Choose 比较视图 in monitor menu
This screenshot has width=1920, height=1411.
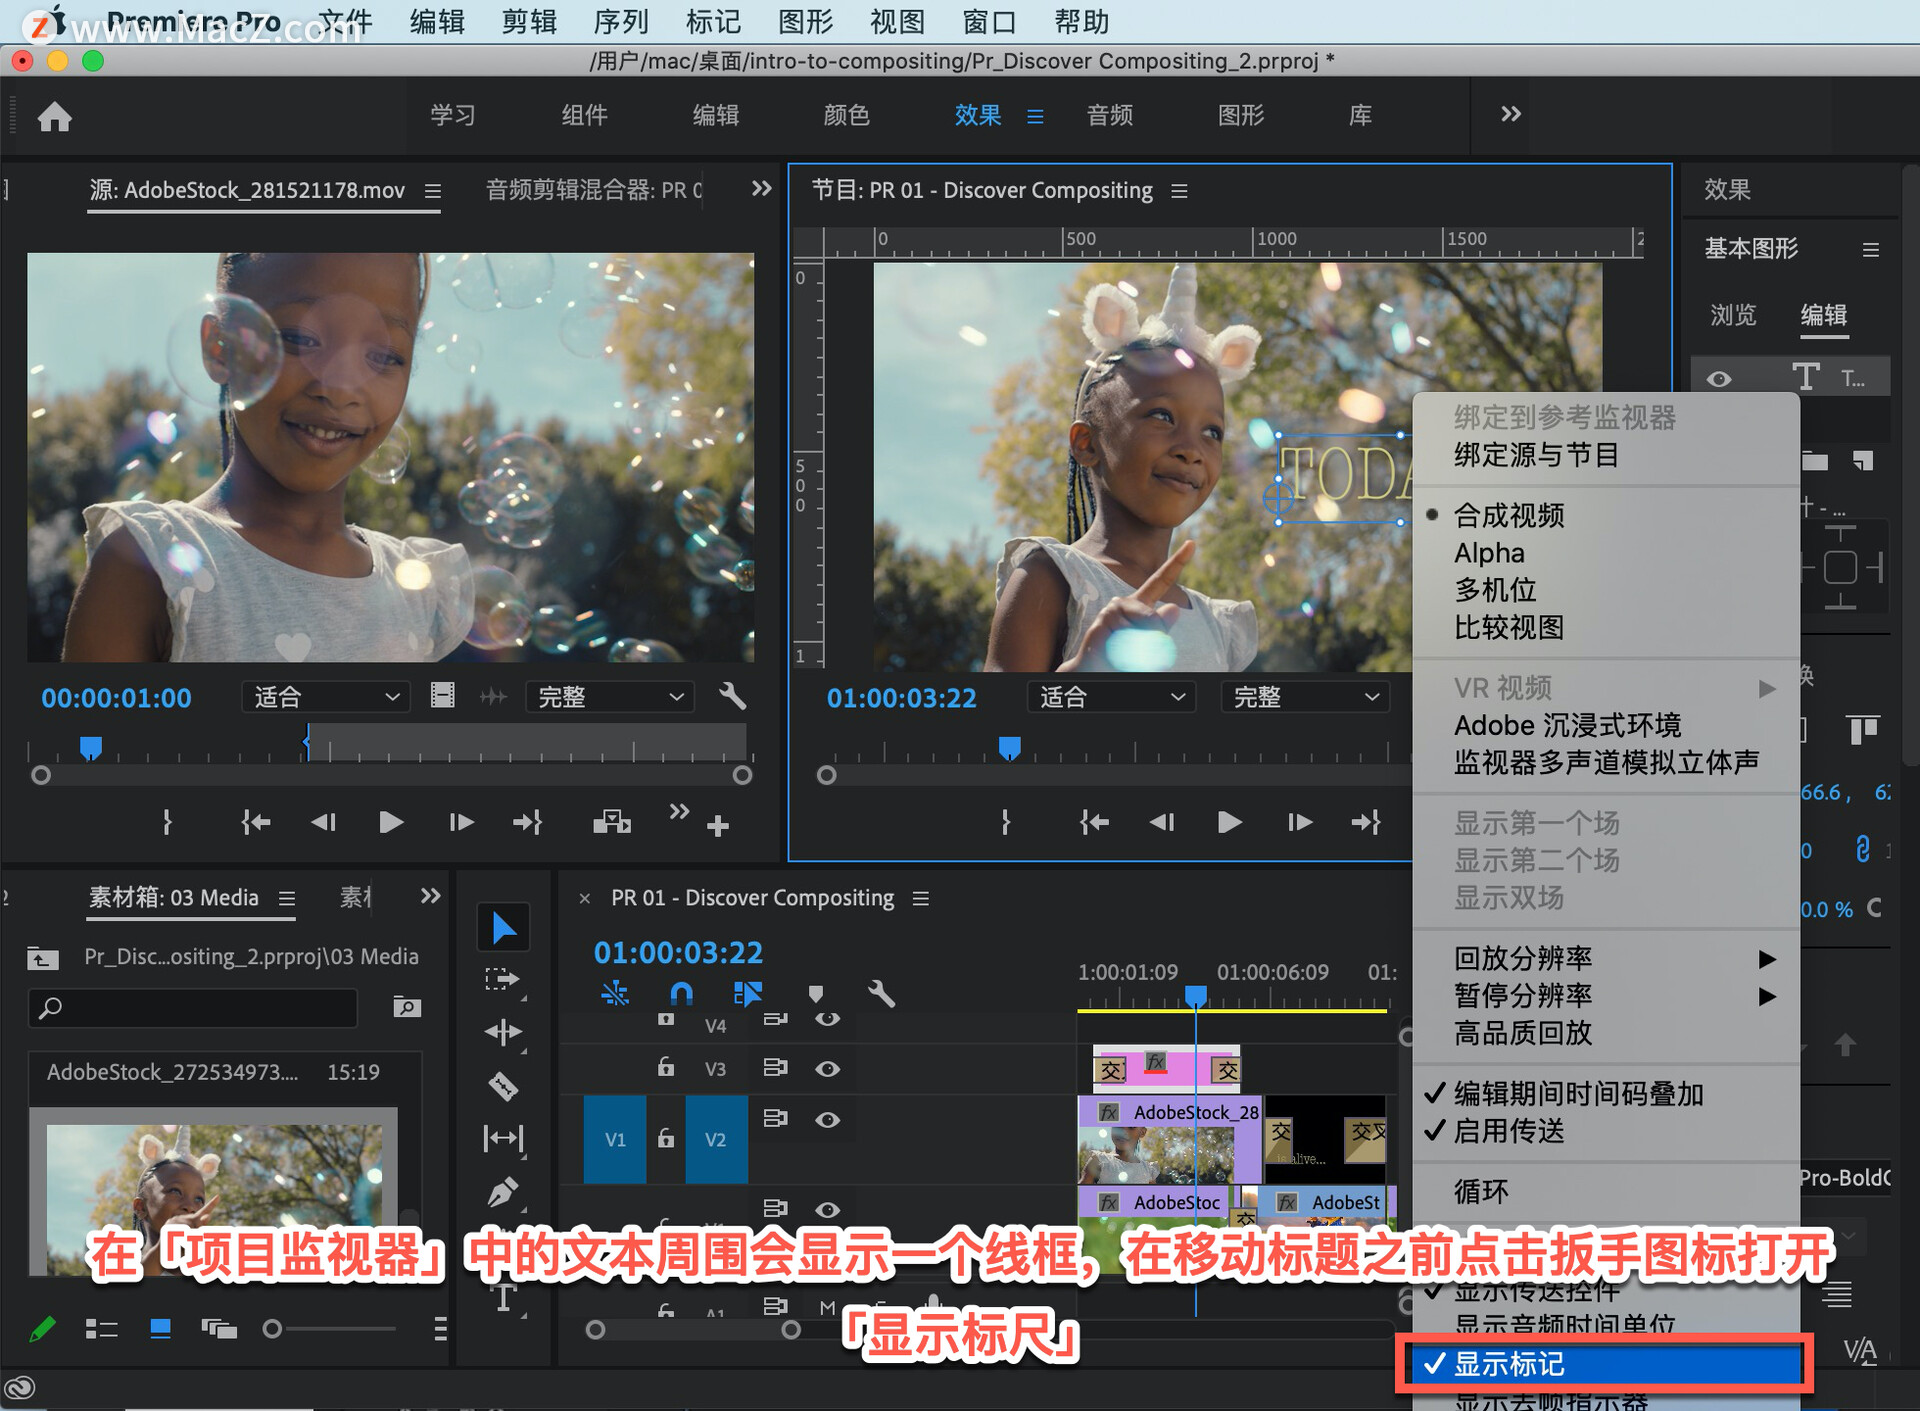coord(1606,627)
